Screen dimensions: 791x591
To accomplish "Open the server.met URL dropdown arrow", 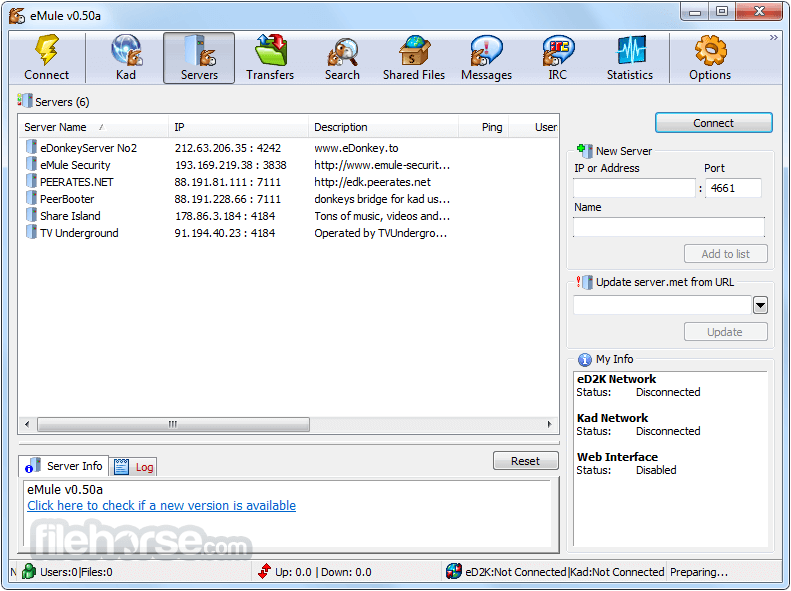I will click(760, 305).
